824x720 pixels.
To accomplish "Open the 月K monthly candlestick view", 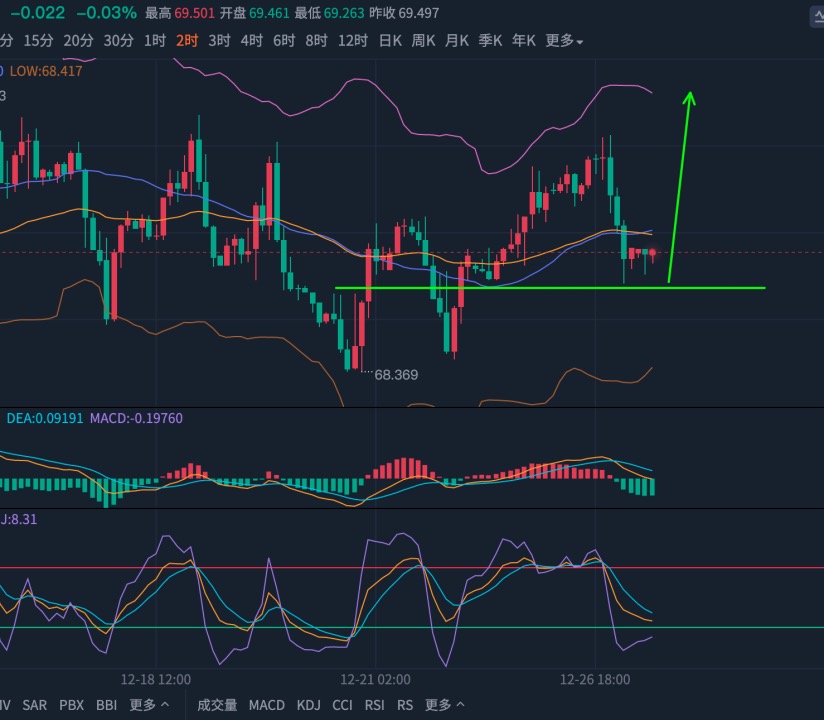I will 457,40.
